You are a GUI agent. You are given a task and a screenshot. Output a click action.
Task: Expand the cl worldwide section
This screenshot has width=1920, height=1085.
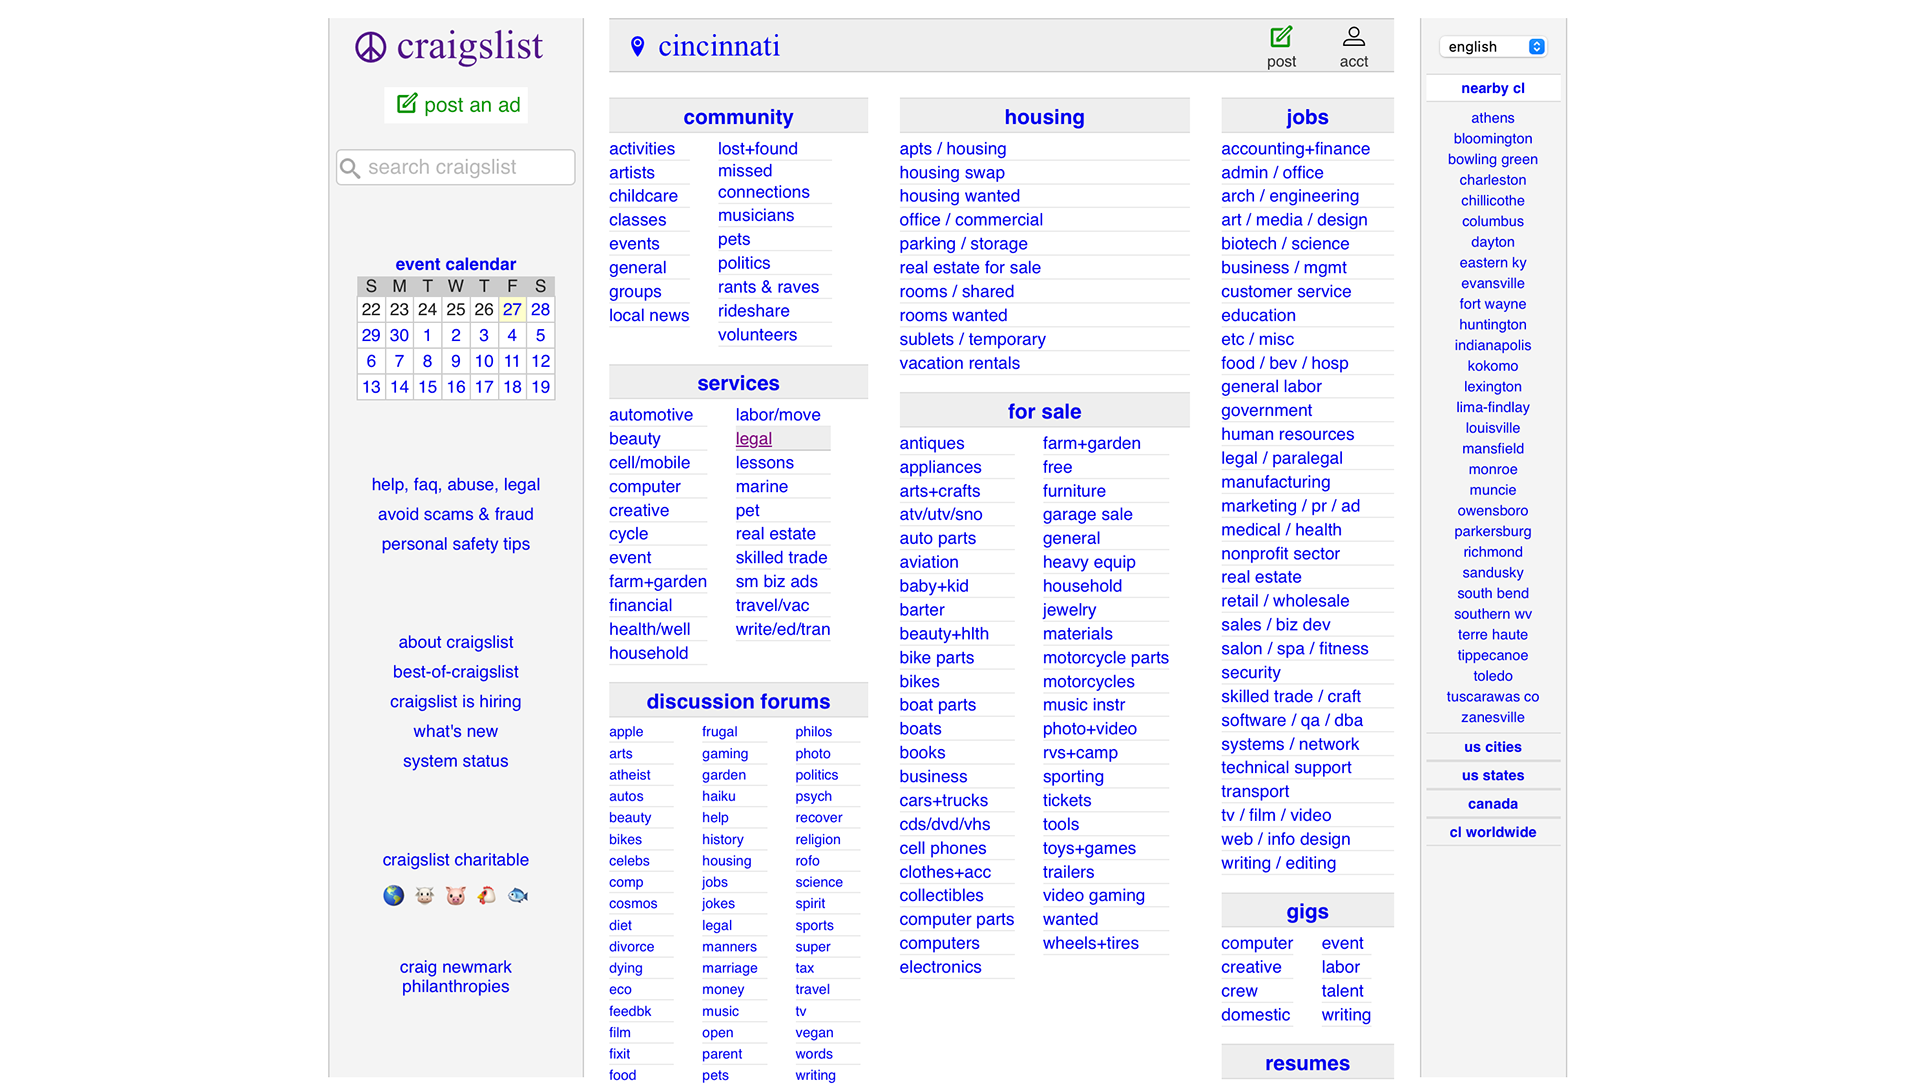(1492, 832)
